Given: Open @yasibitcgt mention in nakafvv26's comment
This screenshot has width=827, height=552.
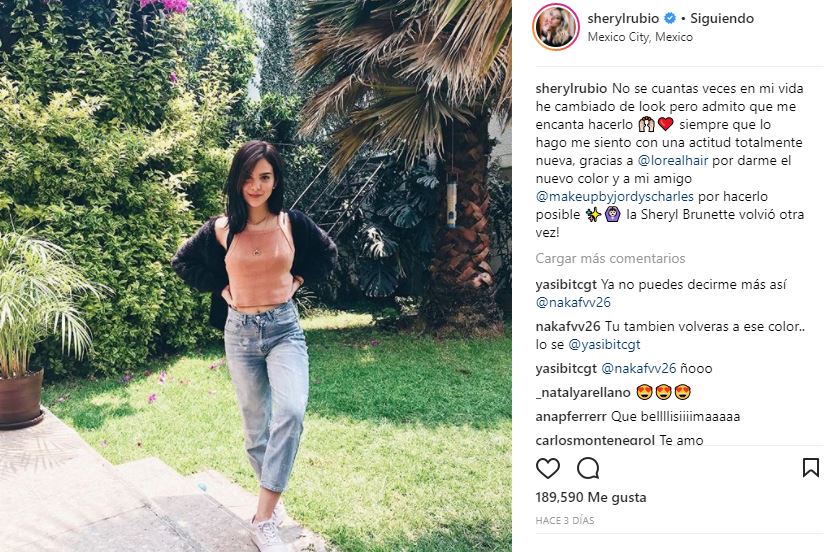Looking at the screenshot, I should (x=604, y=345).
